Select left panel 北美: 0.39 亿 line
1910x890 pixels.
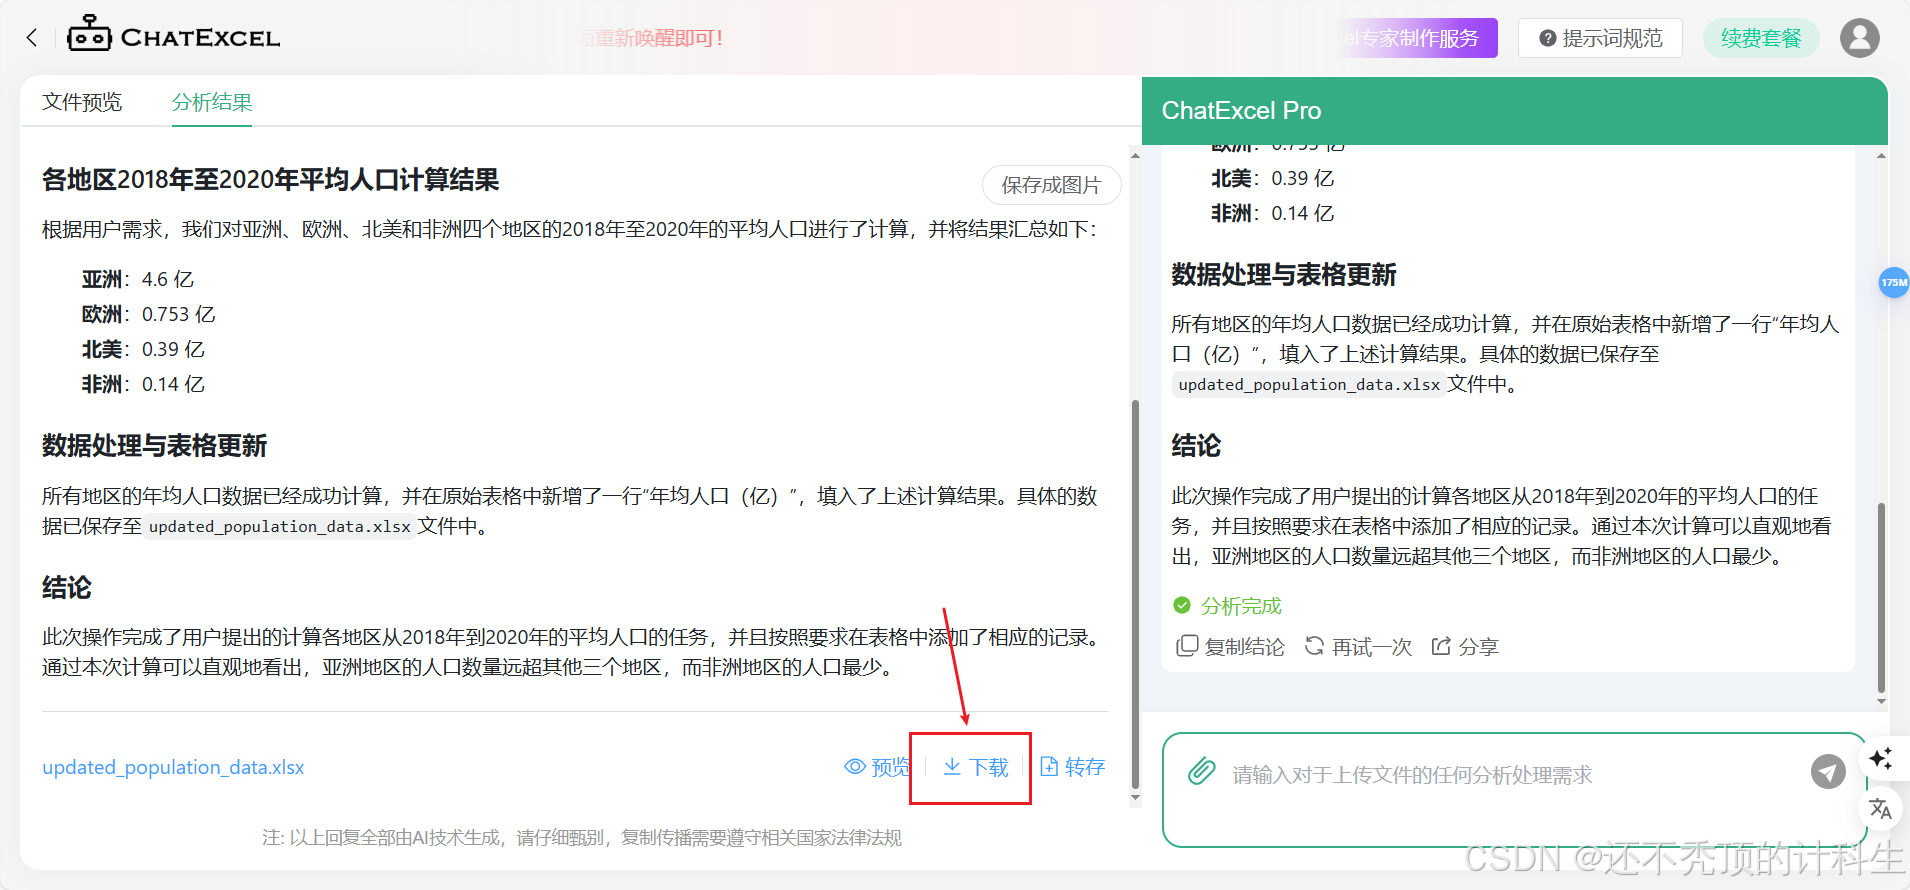tap(143, 349)
